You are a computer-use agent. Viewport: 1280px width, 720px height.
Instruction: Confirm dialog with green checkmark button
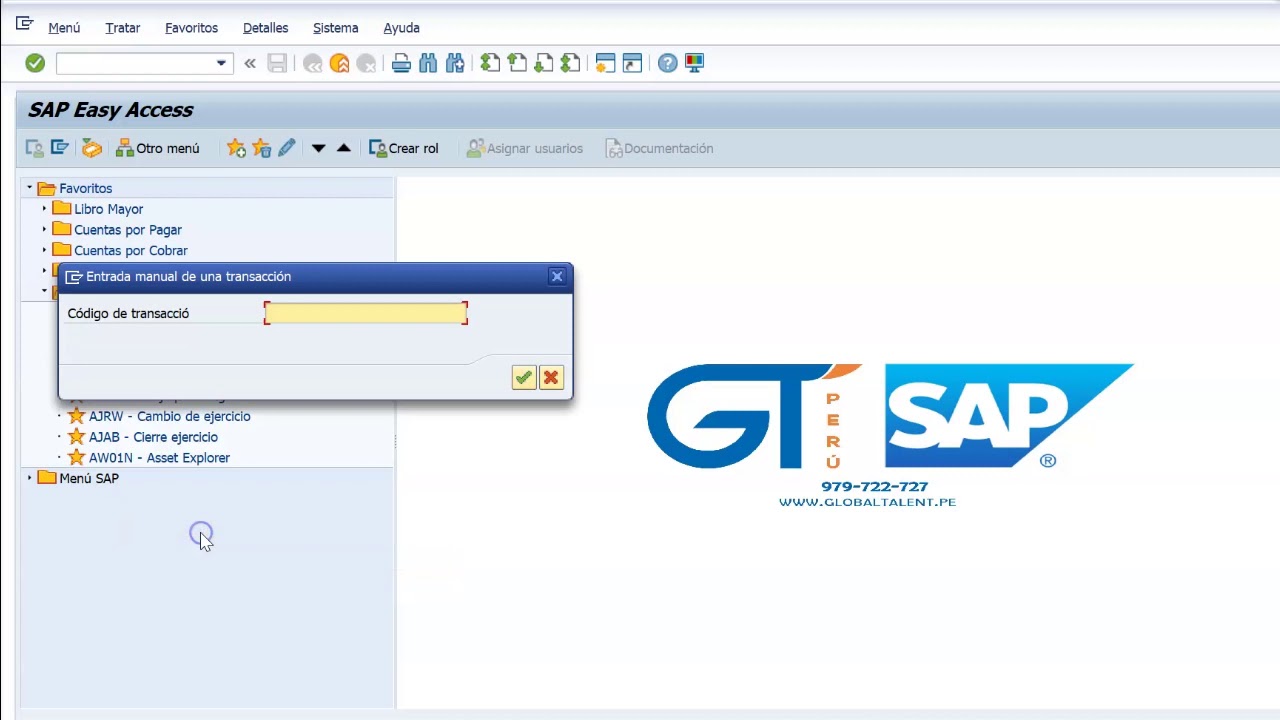point(523,377)
